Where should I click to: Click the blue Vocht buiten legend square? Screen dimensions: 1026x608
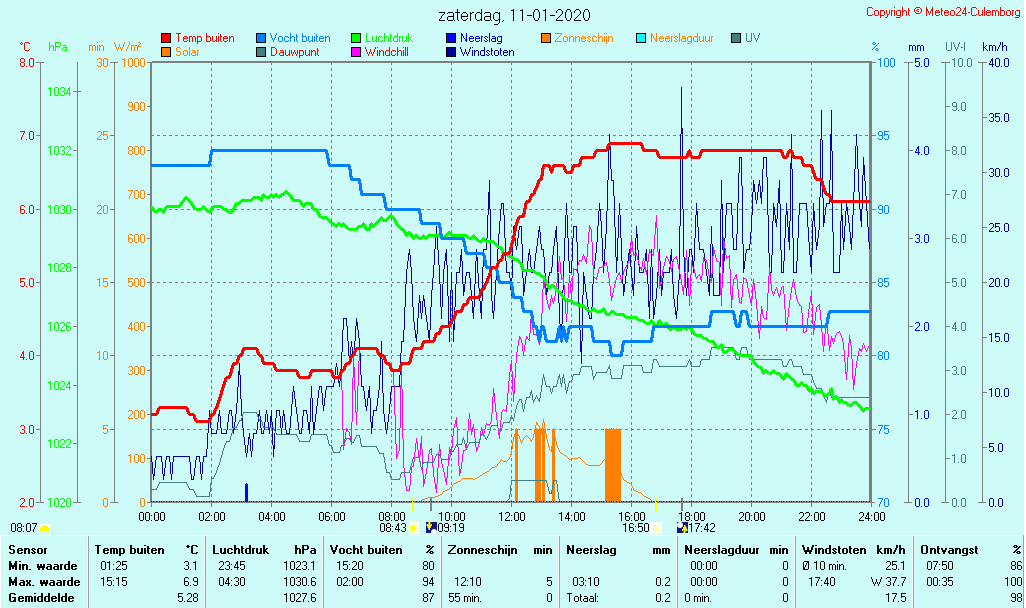[x=261, y=38]
